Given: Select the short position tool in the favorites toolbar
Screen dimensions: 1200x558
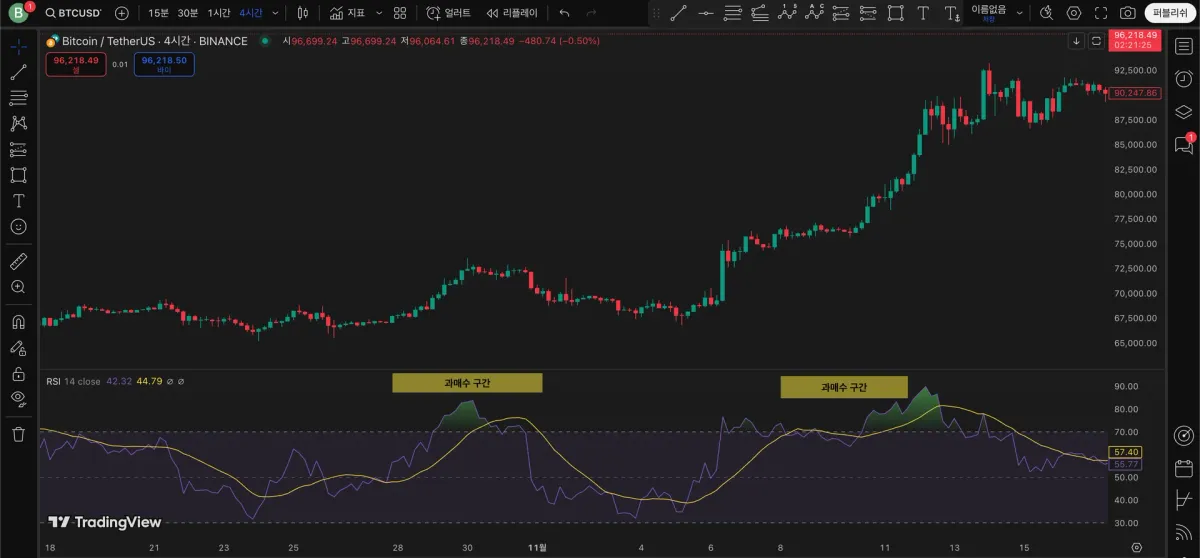Looking at the screenshot, I should coord(868,14).
